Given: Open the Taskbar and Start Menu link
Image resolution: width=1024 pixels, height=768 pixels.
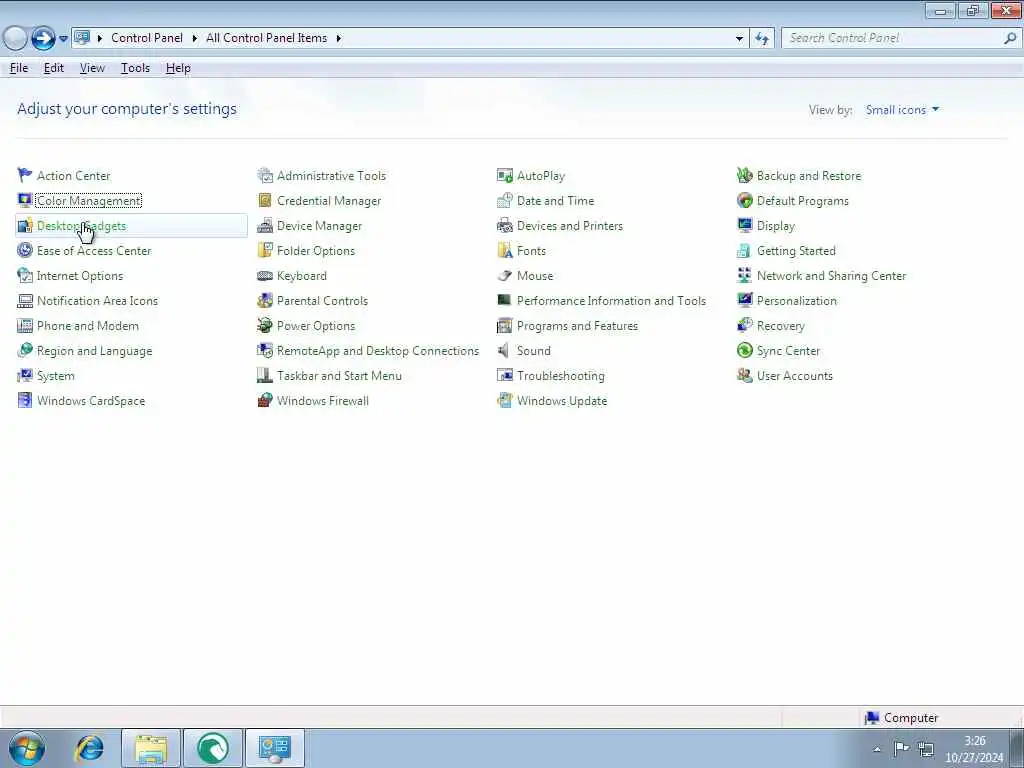Looking at the screenshot, I should pyautogui.click(x=339, y=376).
